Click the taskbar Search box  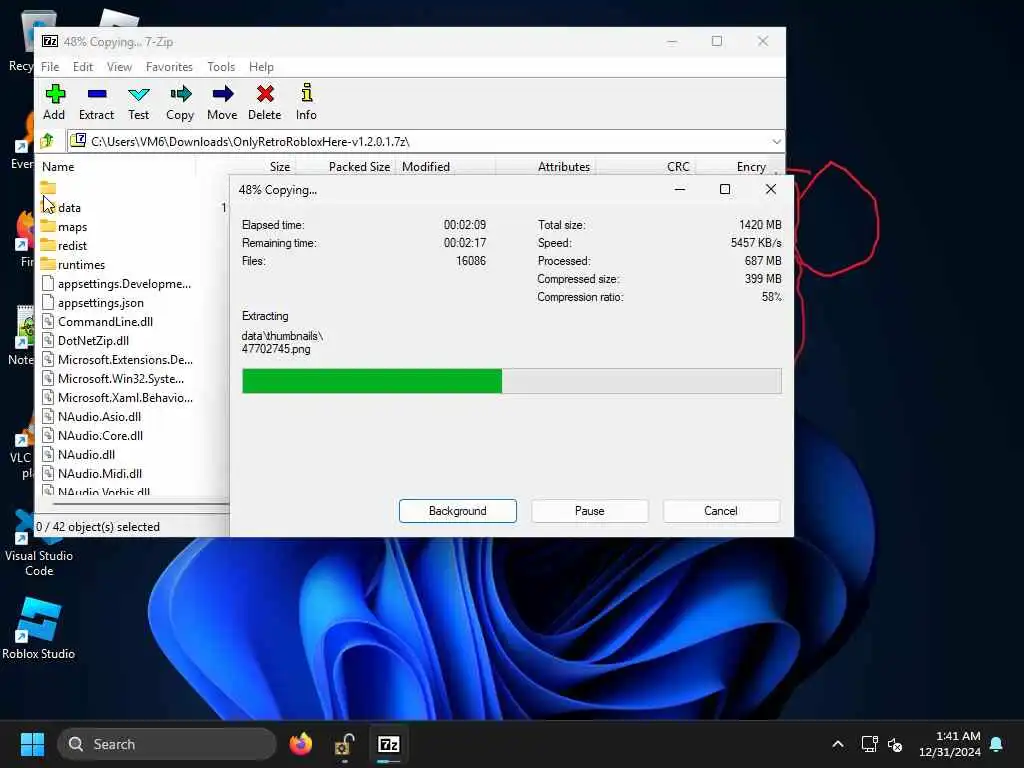pyautogui.click(x=167, y=744)
